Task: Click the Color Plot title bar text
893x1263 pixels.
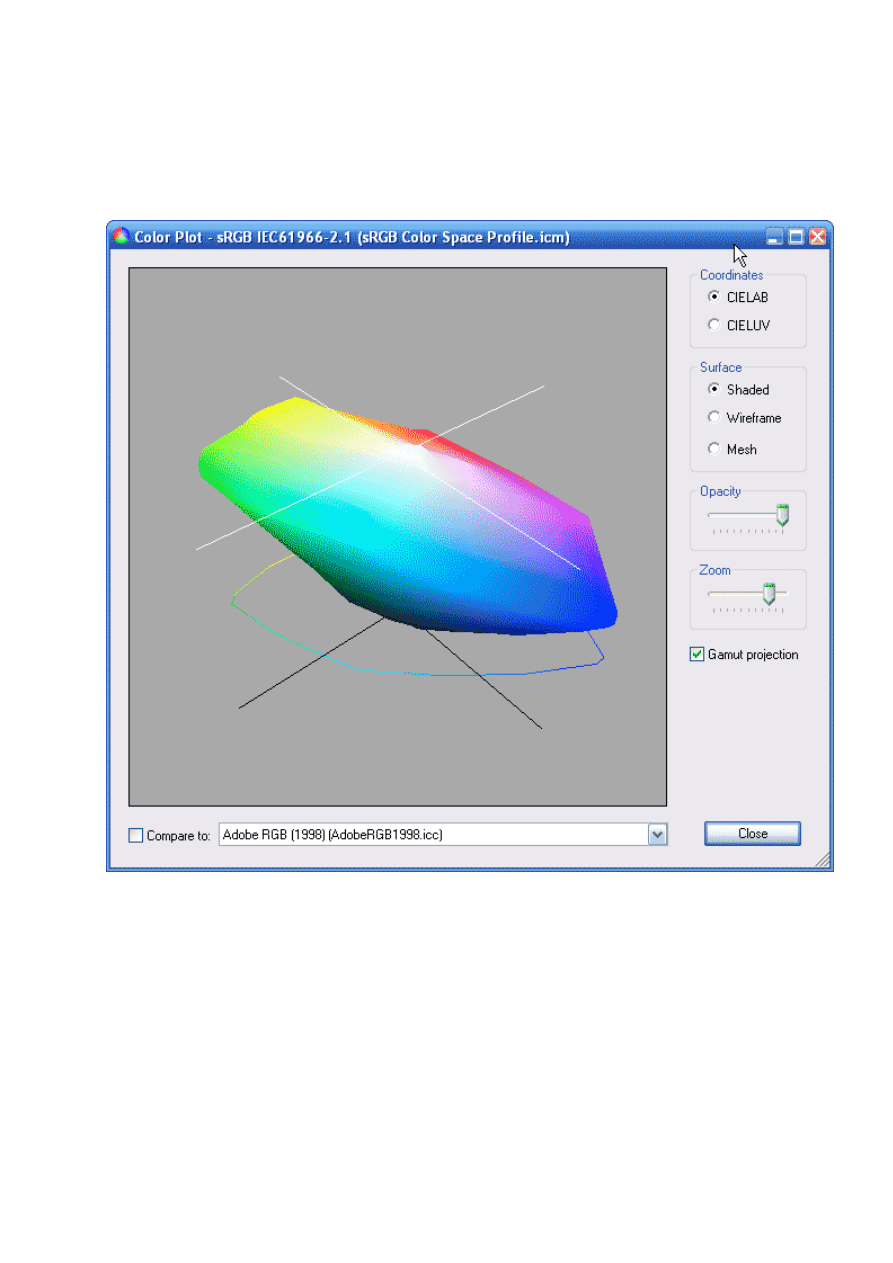Action: click(352, 237)
